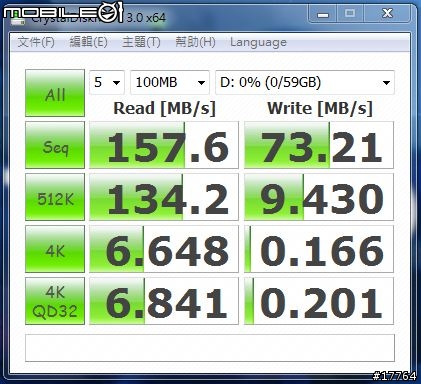Image resolution: width=421 pixels, height=384 pixels.
Task: Select the 4K write result 0.166
Action: (x=319, y=249)
